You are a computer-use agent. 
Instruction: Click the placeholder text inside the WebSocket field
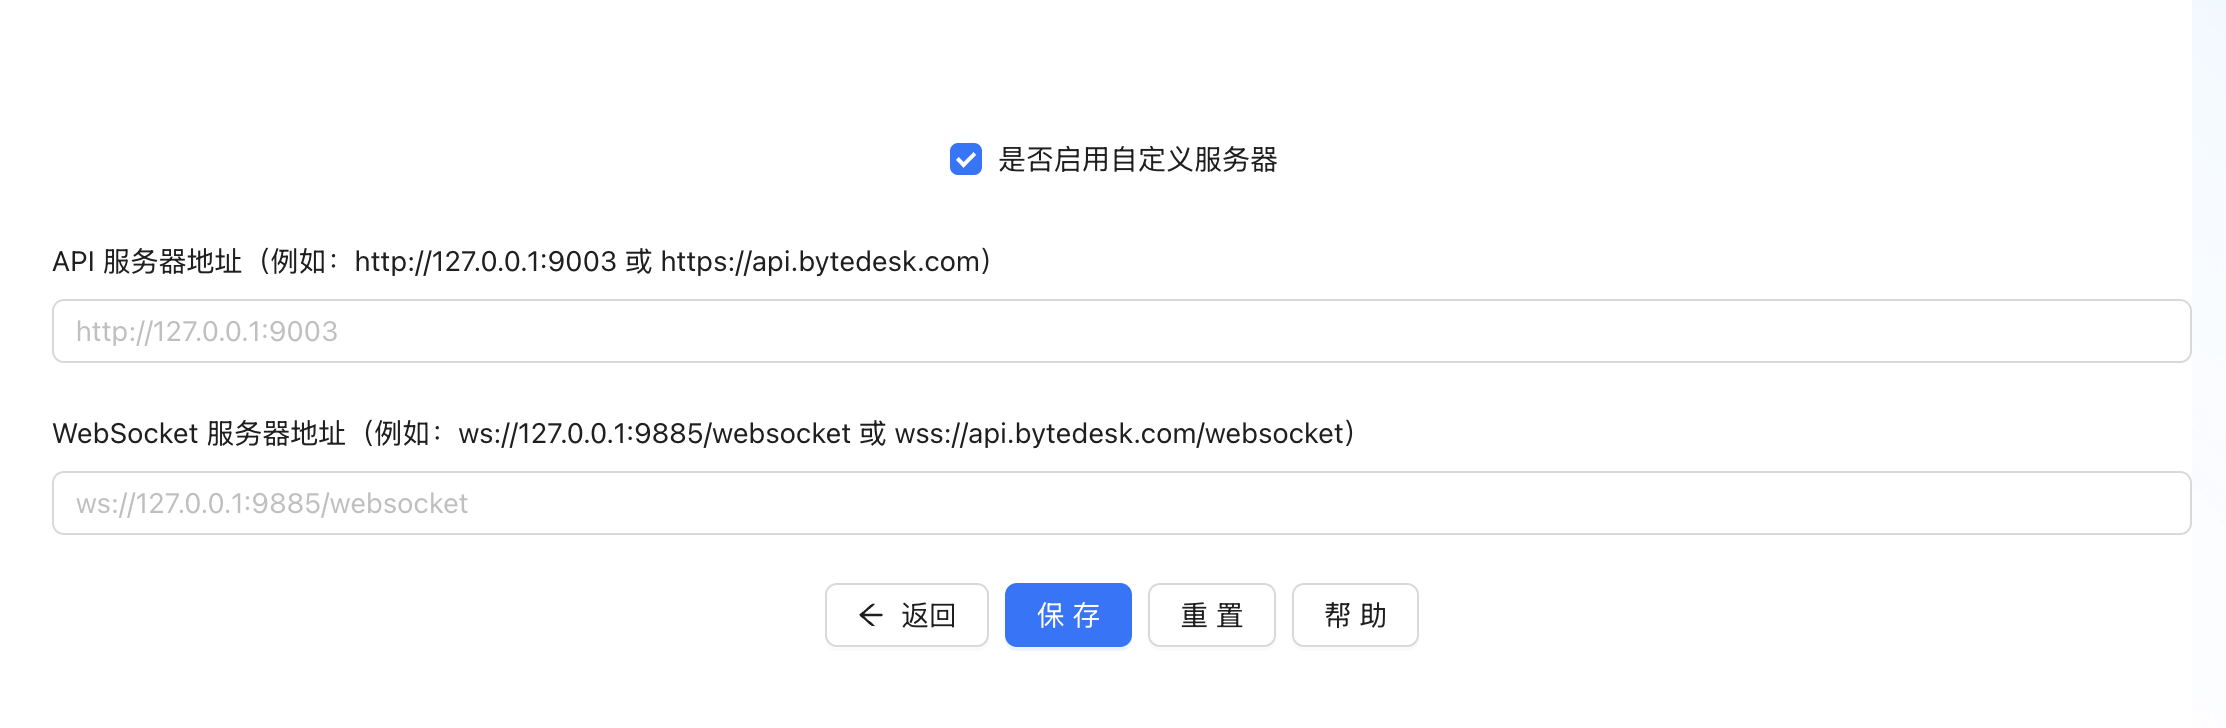click(x=272, y=504)
